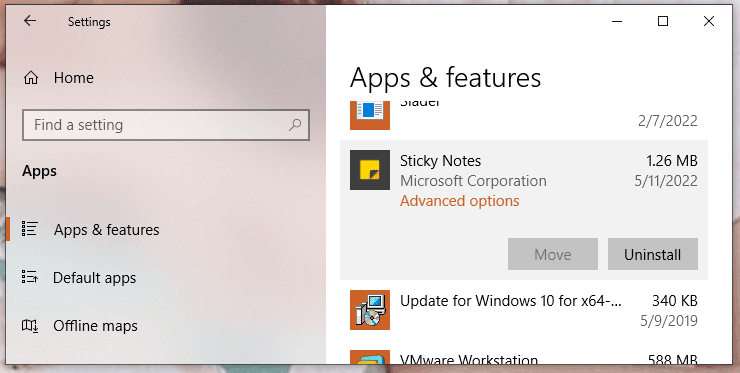Click the VMware Workstation icon
Viewport: 740px width, 373px height.
click(x=370, y=357)
